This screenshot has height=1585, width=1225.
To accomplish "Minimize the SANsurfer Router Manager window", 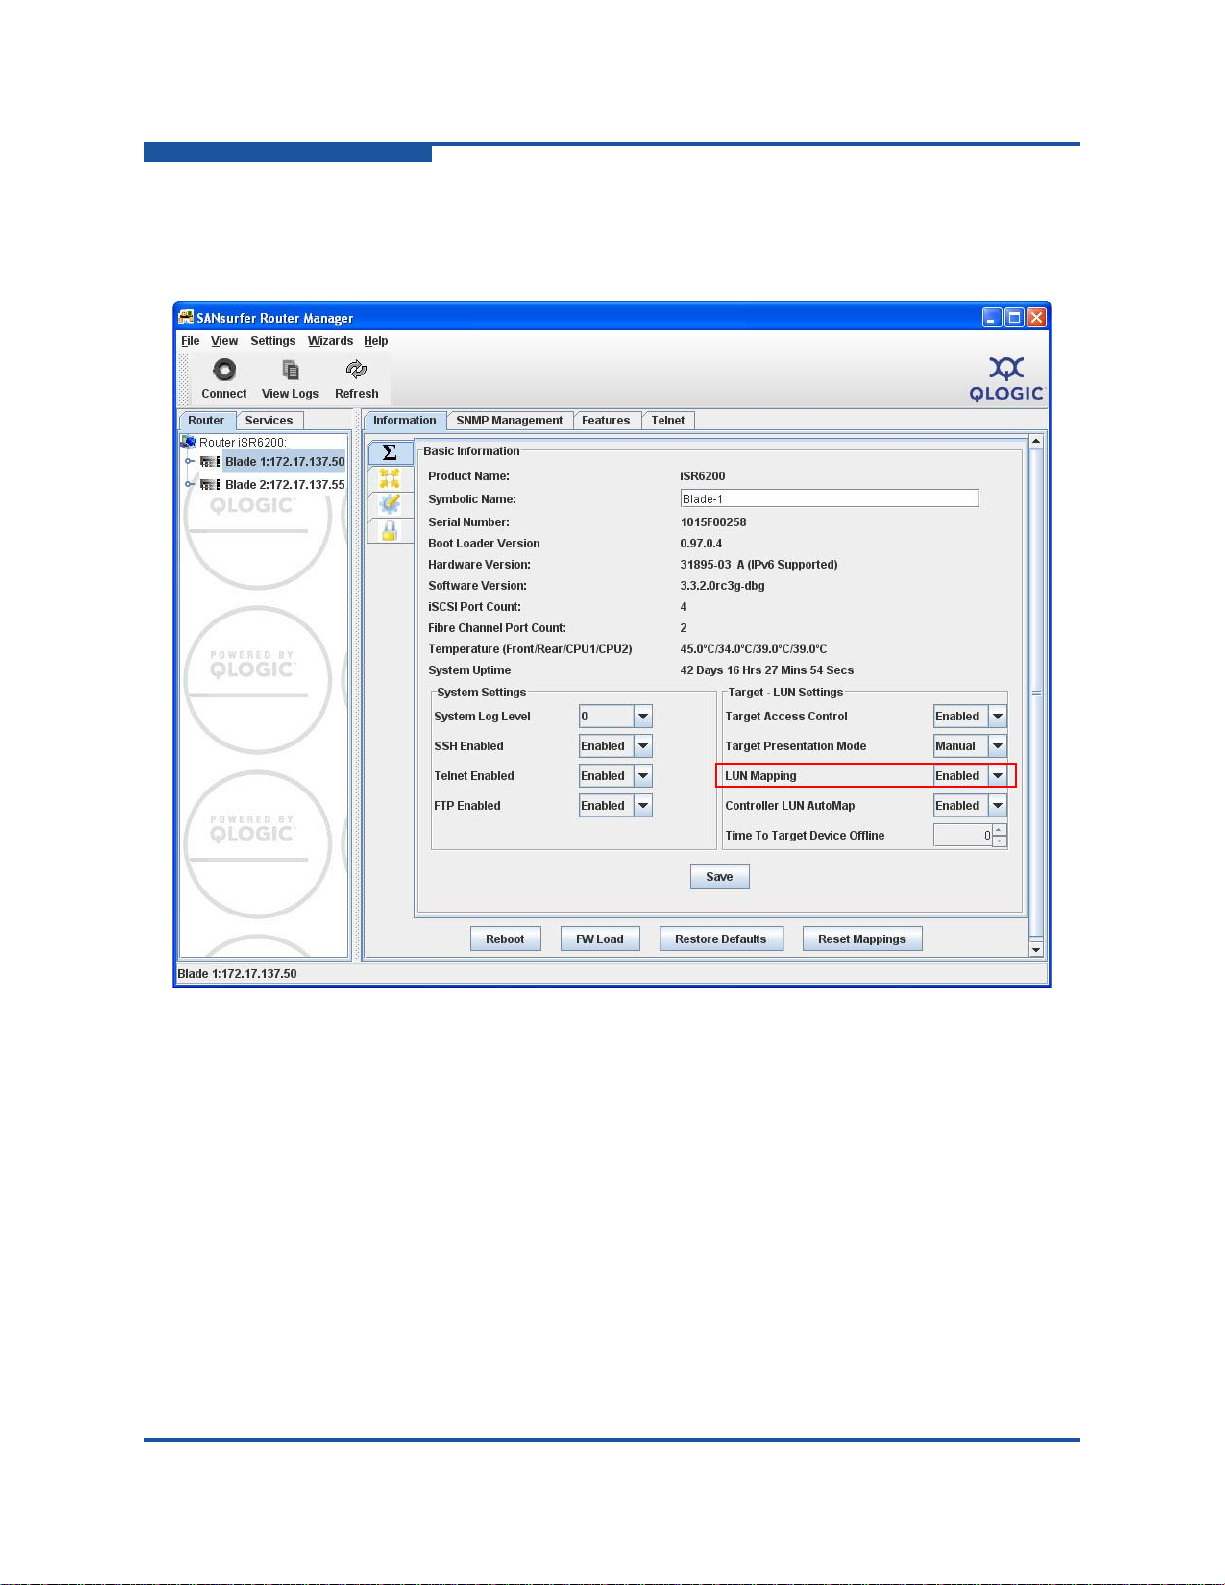I will pyautogui.click(x=992, y=318).
